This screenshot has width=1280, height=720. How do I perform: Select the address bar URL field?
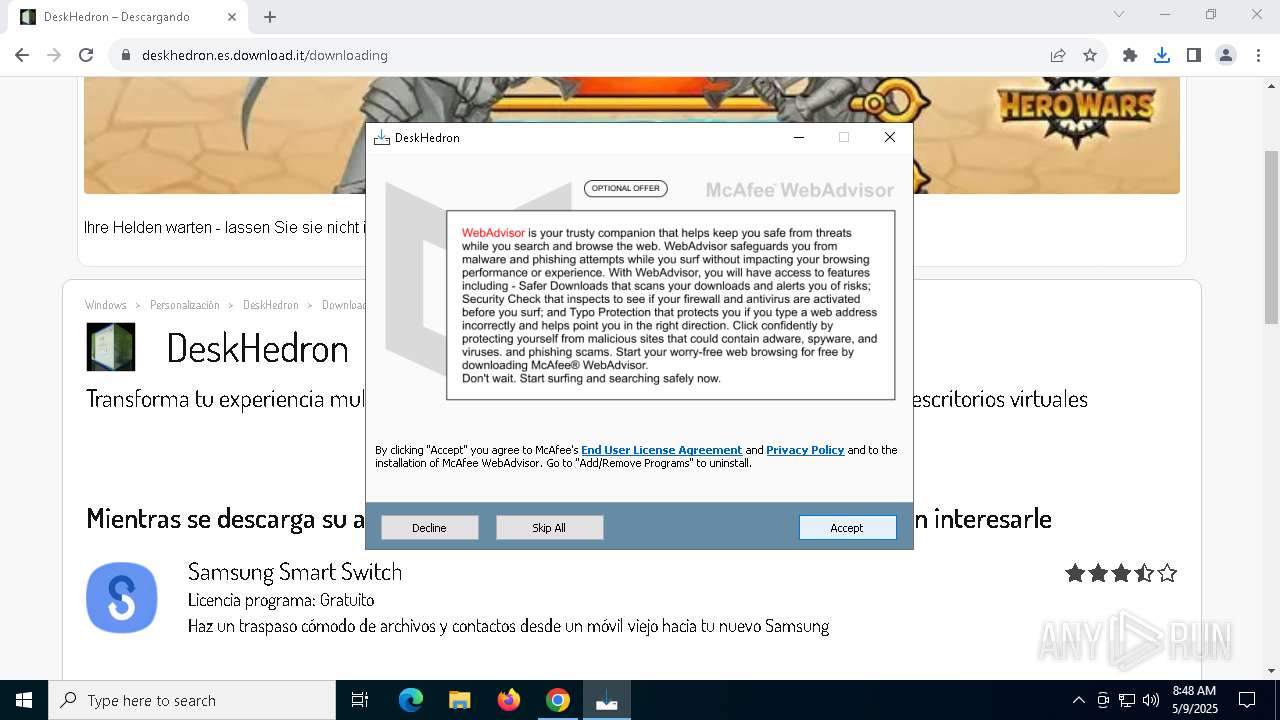coord(580,55)
